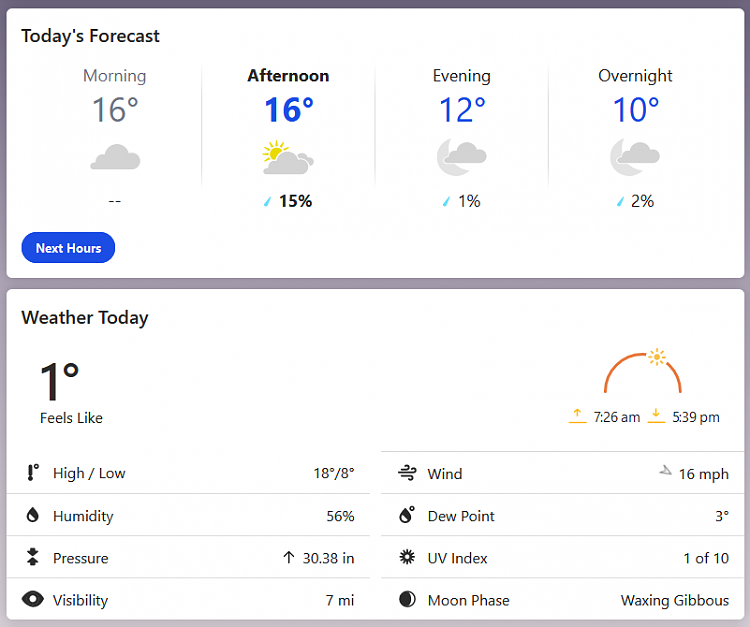This screenshot has width=750, height=627.
Task: Click the wind direction arrow indicator
Action: [665, 471]
